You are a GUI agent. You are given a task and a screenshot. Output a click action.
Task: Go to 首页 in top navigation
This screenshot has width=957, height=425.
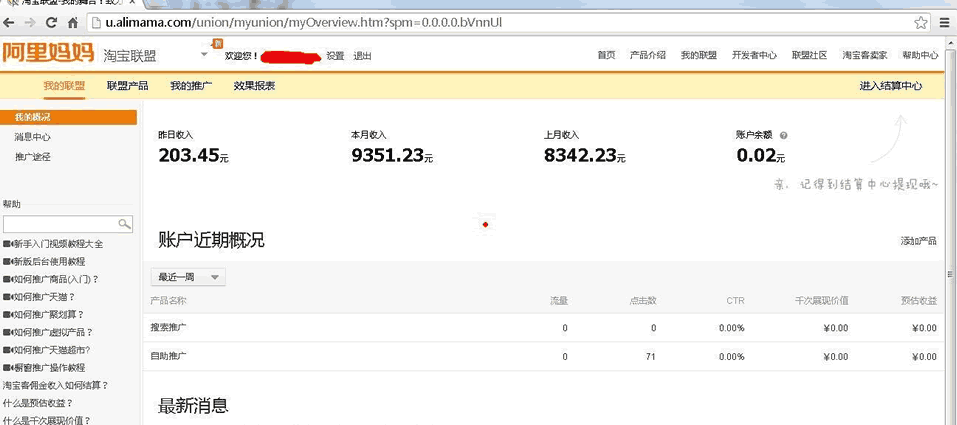point(606,55)
